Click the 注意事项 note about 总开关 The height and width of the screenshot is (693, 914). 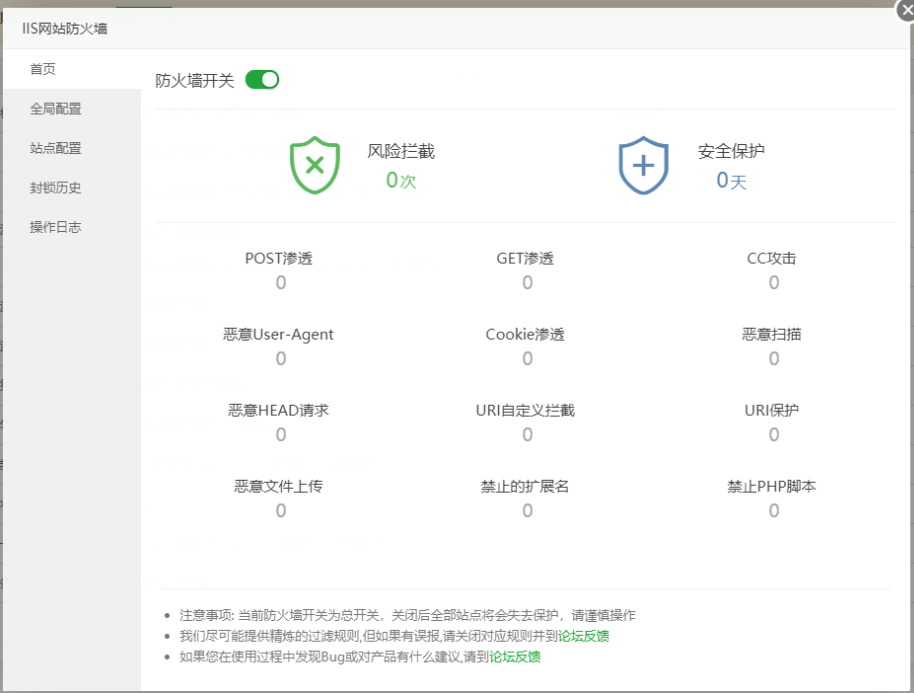tap(407, 615)
